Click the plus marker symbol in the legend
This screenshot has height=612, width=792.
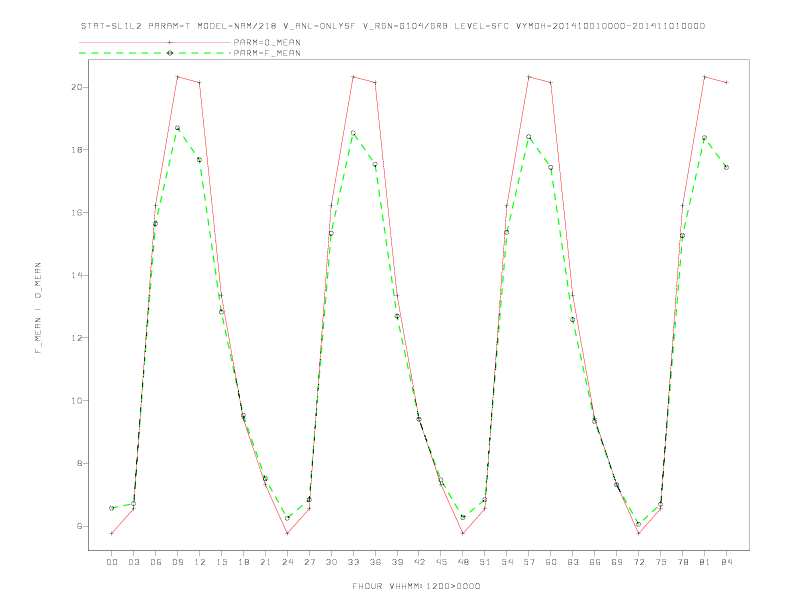170,42
